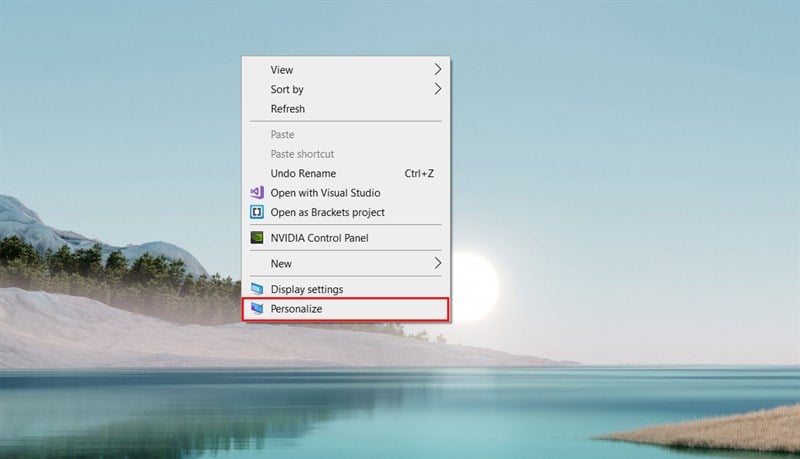Open the Personalize text label

point(296,310)
